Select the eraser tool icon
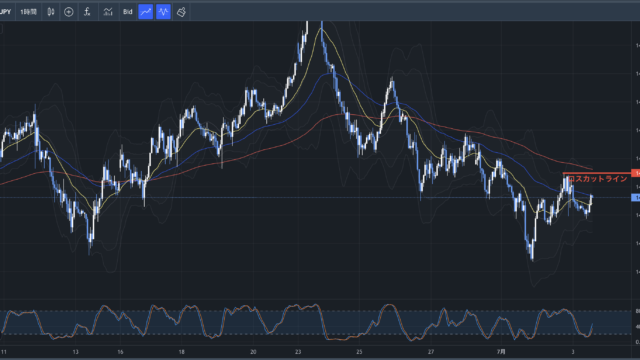The height and width of the screenshot is (360, 640). [x=181, y=12]
